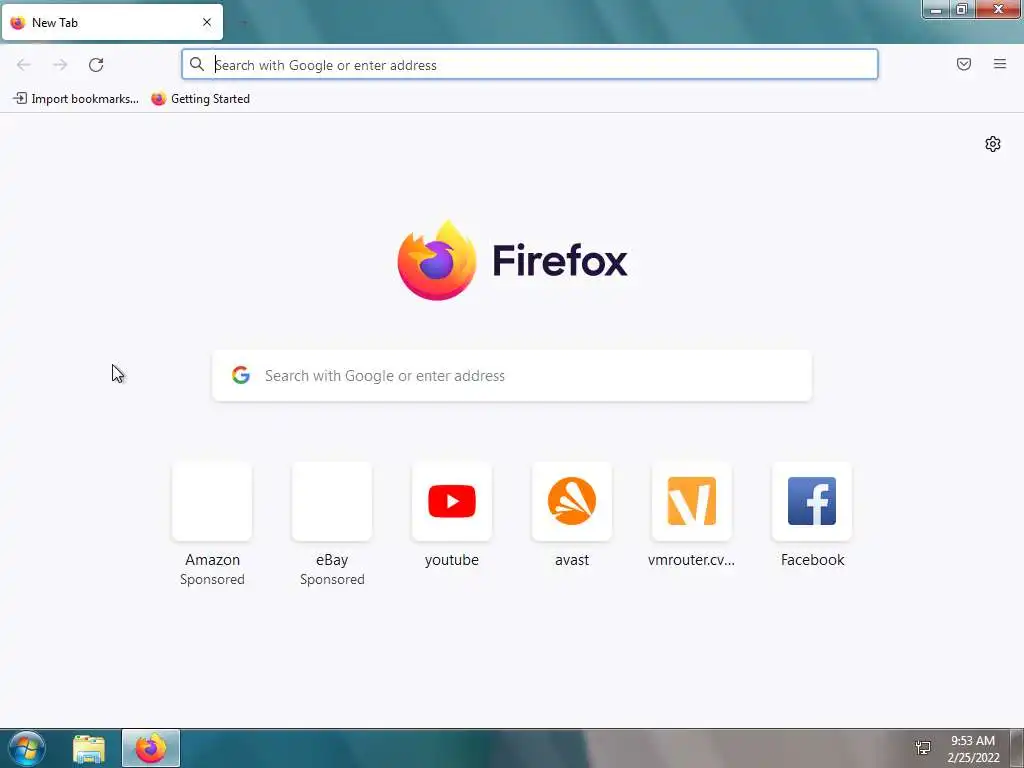Screen dimensions: 1024x768
Task: Click the Amazon label text
Action: (x=212, y=560)
